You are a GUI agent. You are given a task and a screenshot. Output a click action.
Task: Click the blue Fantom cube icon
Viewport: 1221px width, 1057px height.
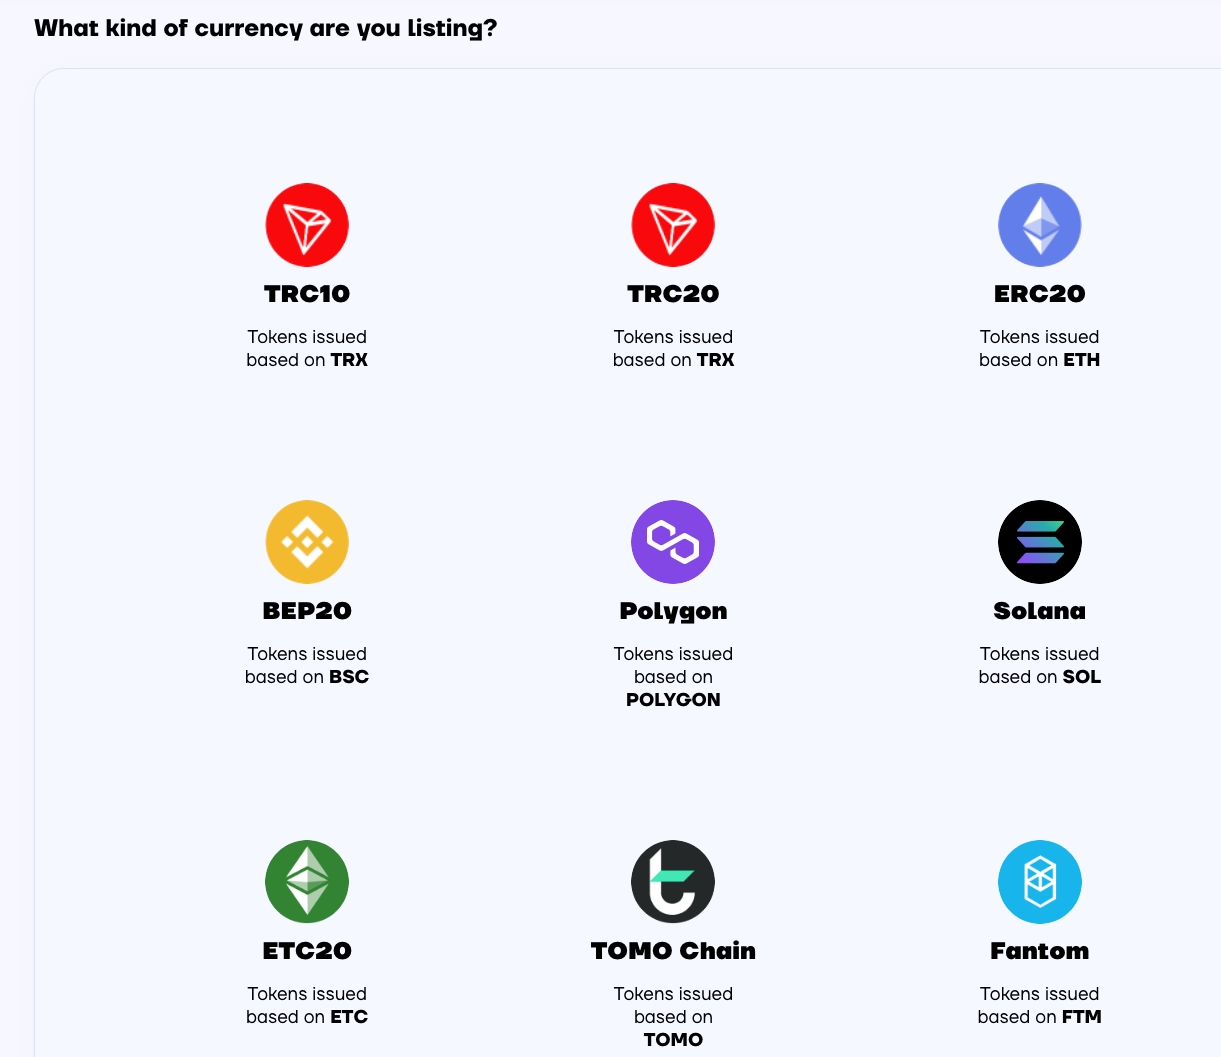pyautogui.click(x=1039, y=882)
